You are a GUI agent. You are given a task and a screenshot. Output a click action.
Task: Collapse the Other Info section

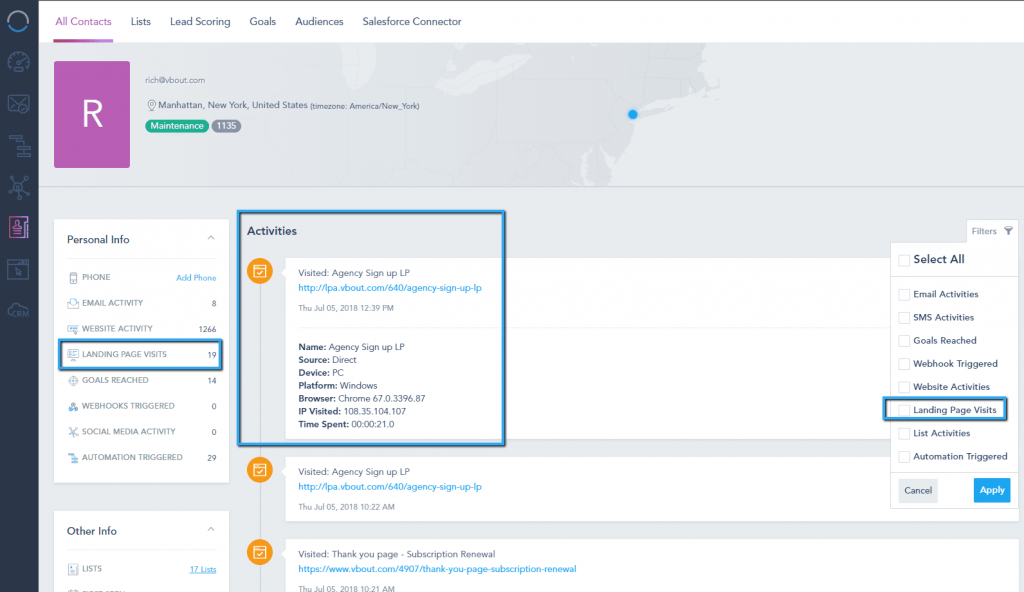pos(210,529)
